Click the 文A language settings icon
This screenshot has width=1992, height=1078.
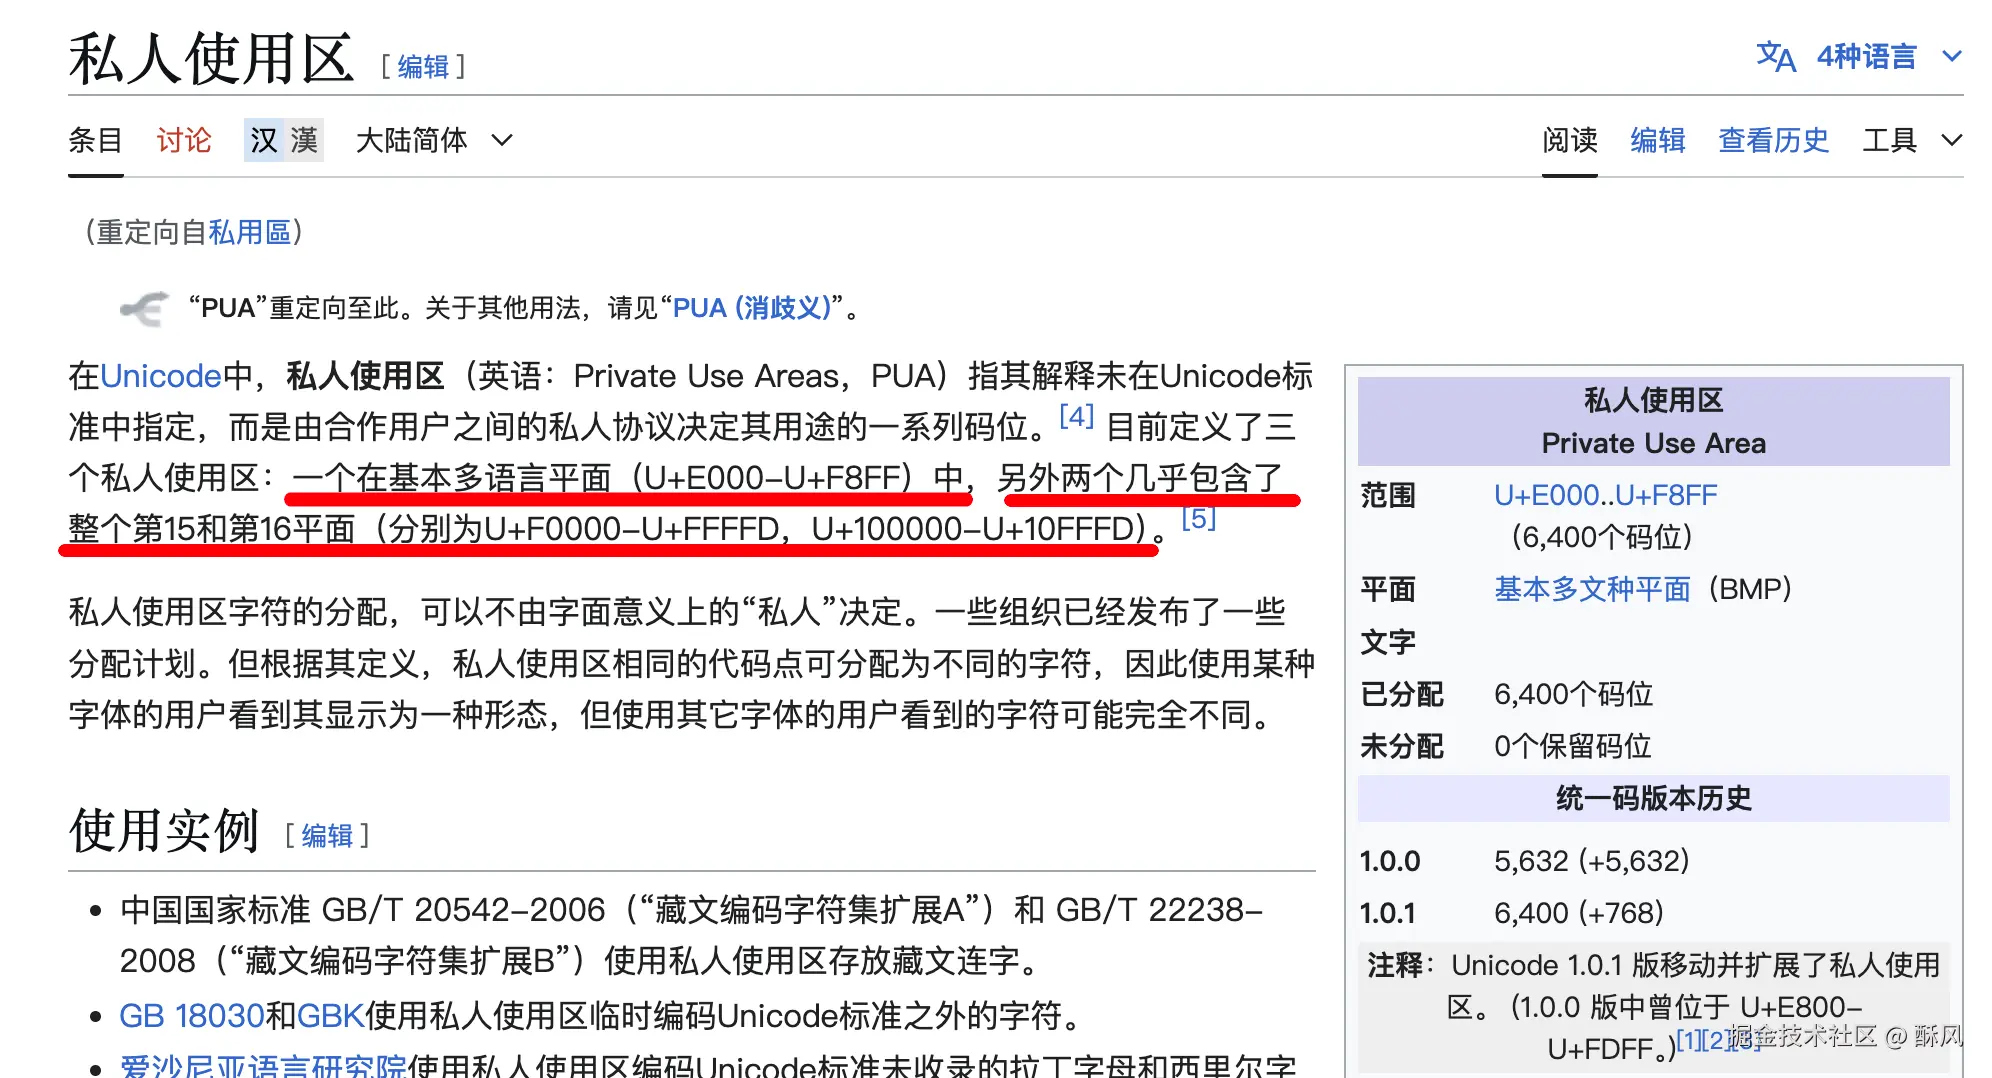[x=1774, y=57]
